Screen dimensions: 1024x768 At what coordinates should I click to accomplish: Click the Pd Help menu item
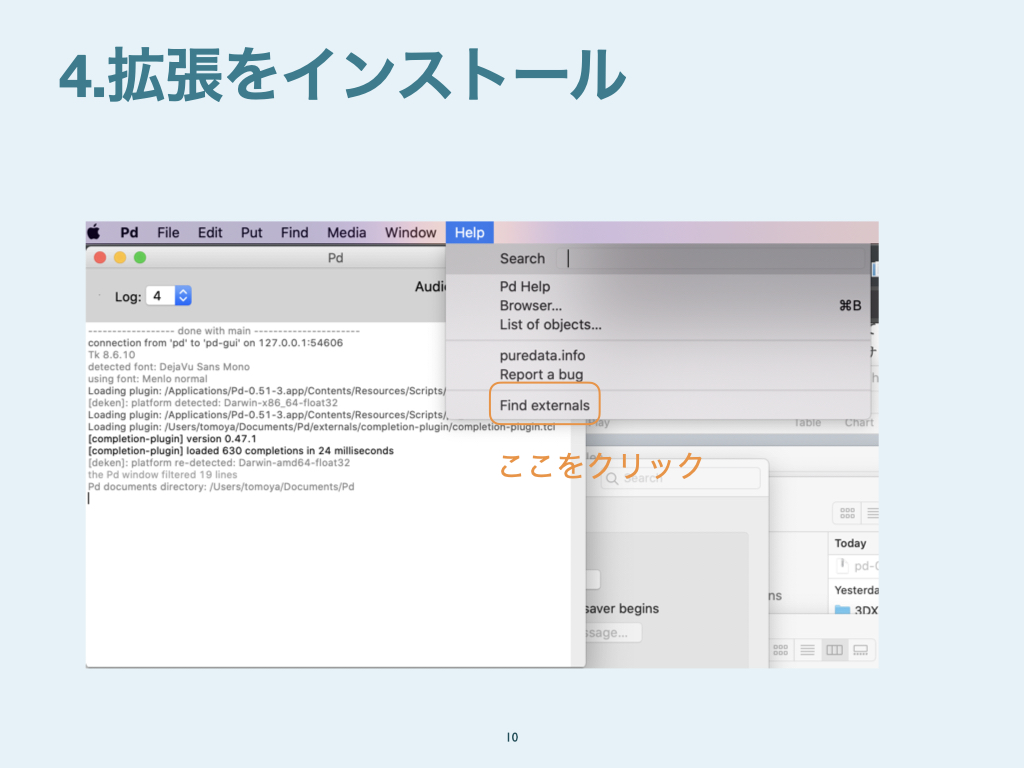click(525, 286)
